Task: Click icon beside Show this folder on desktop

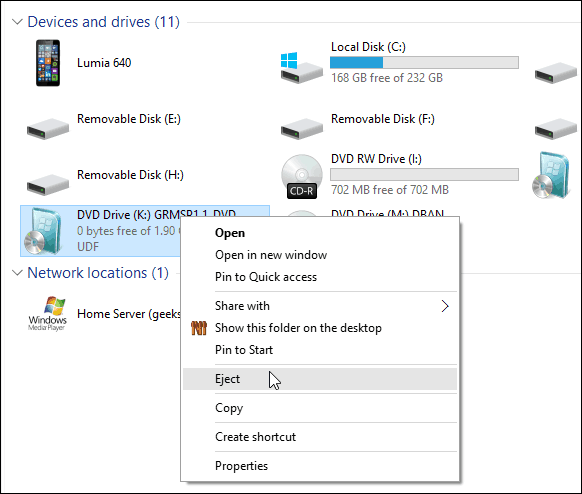Action: coord(199,328)
